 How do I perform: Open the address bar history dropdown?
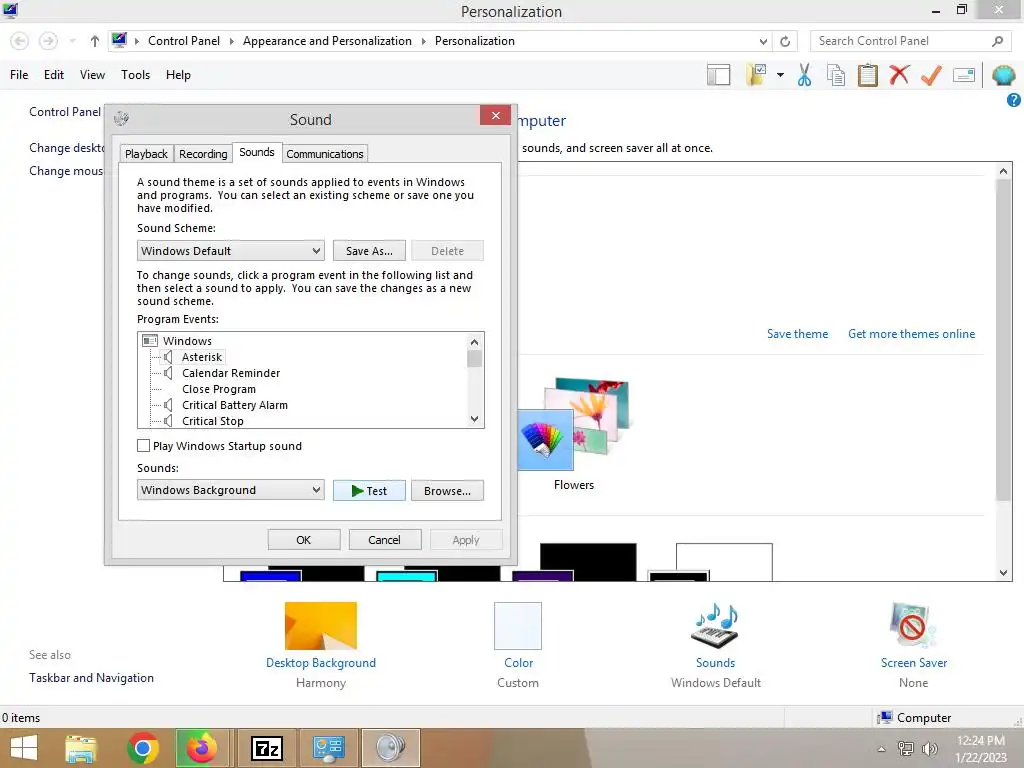click(x=763, y=41)
